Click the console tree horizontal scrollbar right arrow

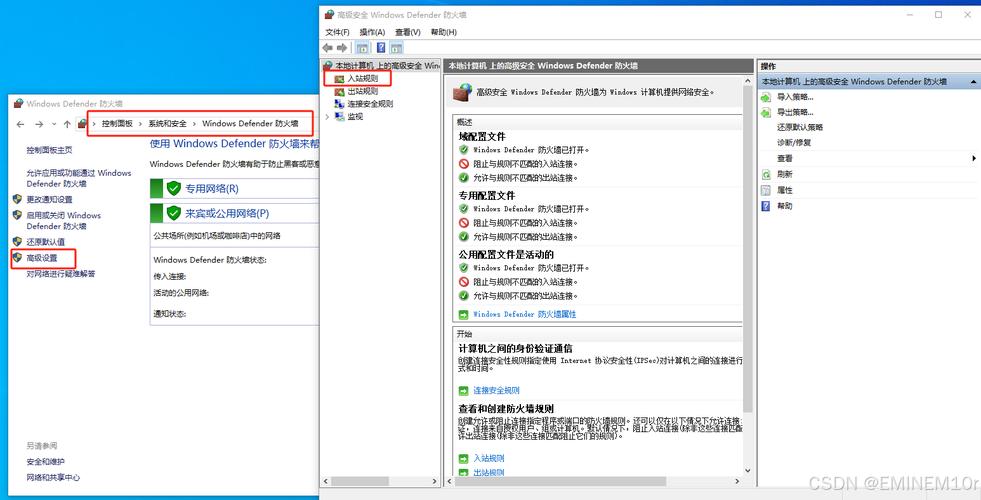[x=435, y=481]
